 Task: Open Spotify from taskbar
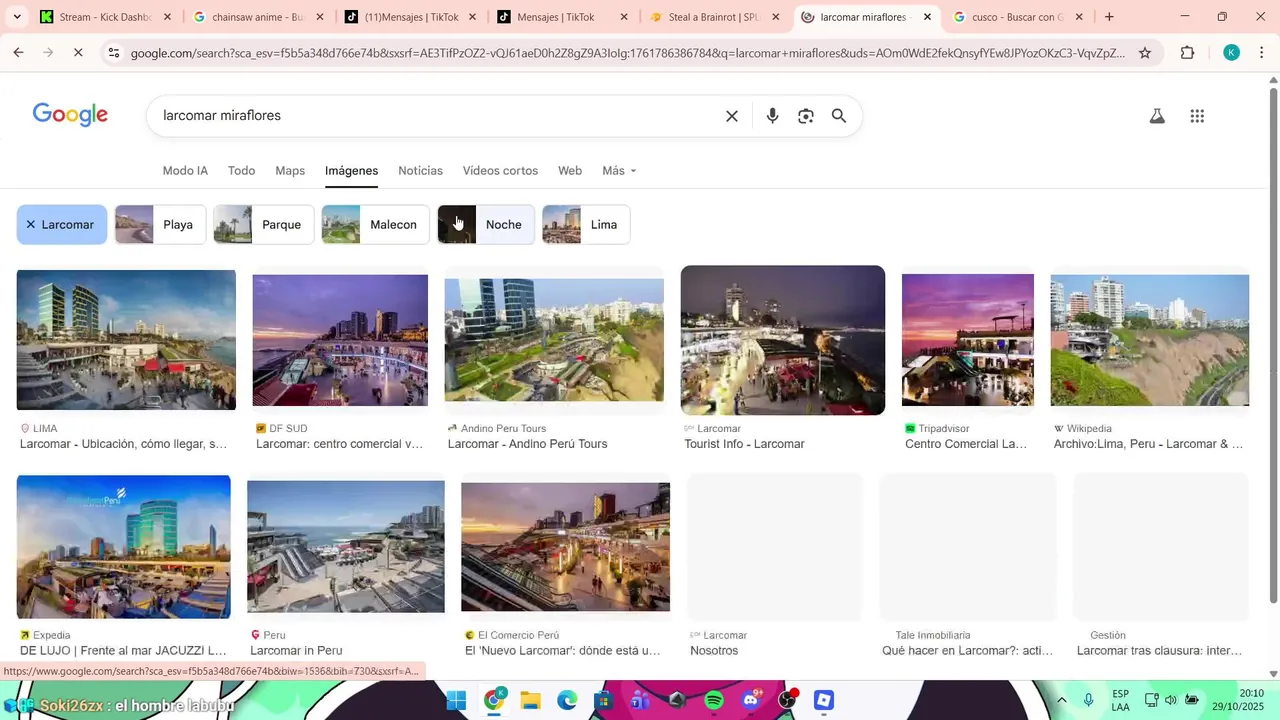[x=714, y=700]
